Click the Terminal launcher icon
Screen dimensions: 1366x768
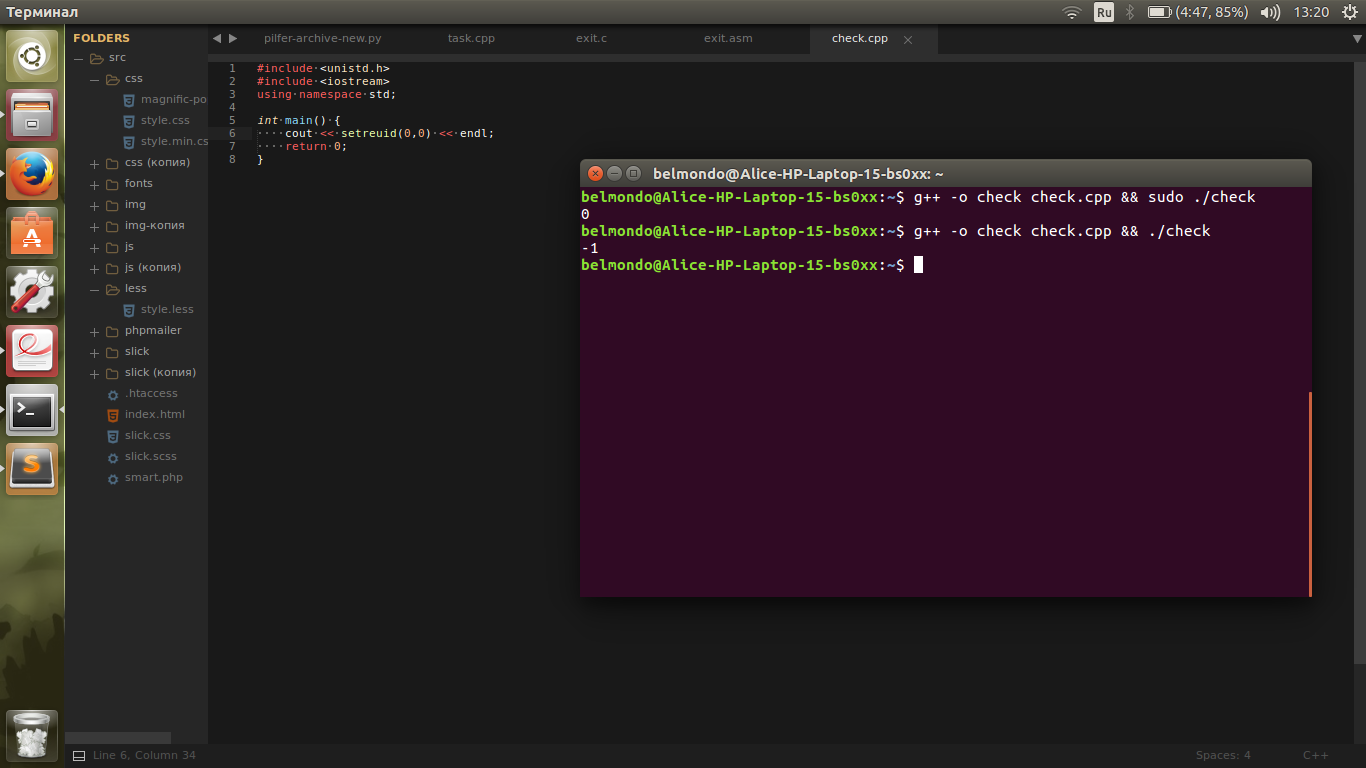(x=33, y=410)
